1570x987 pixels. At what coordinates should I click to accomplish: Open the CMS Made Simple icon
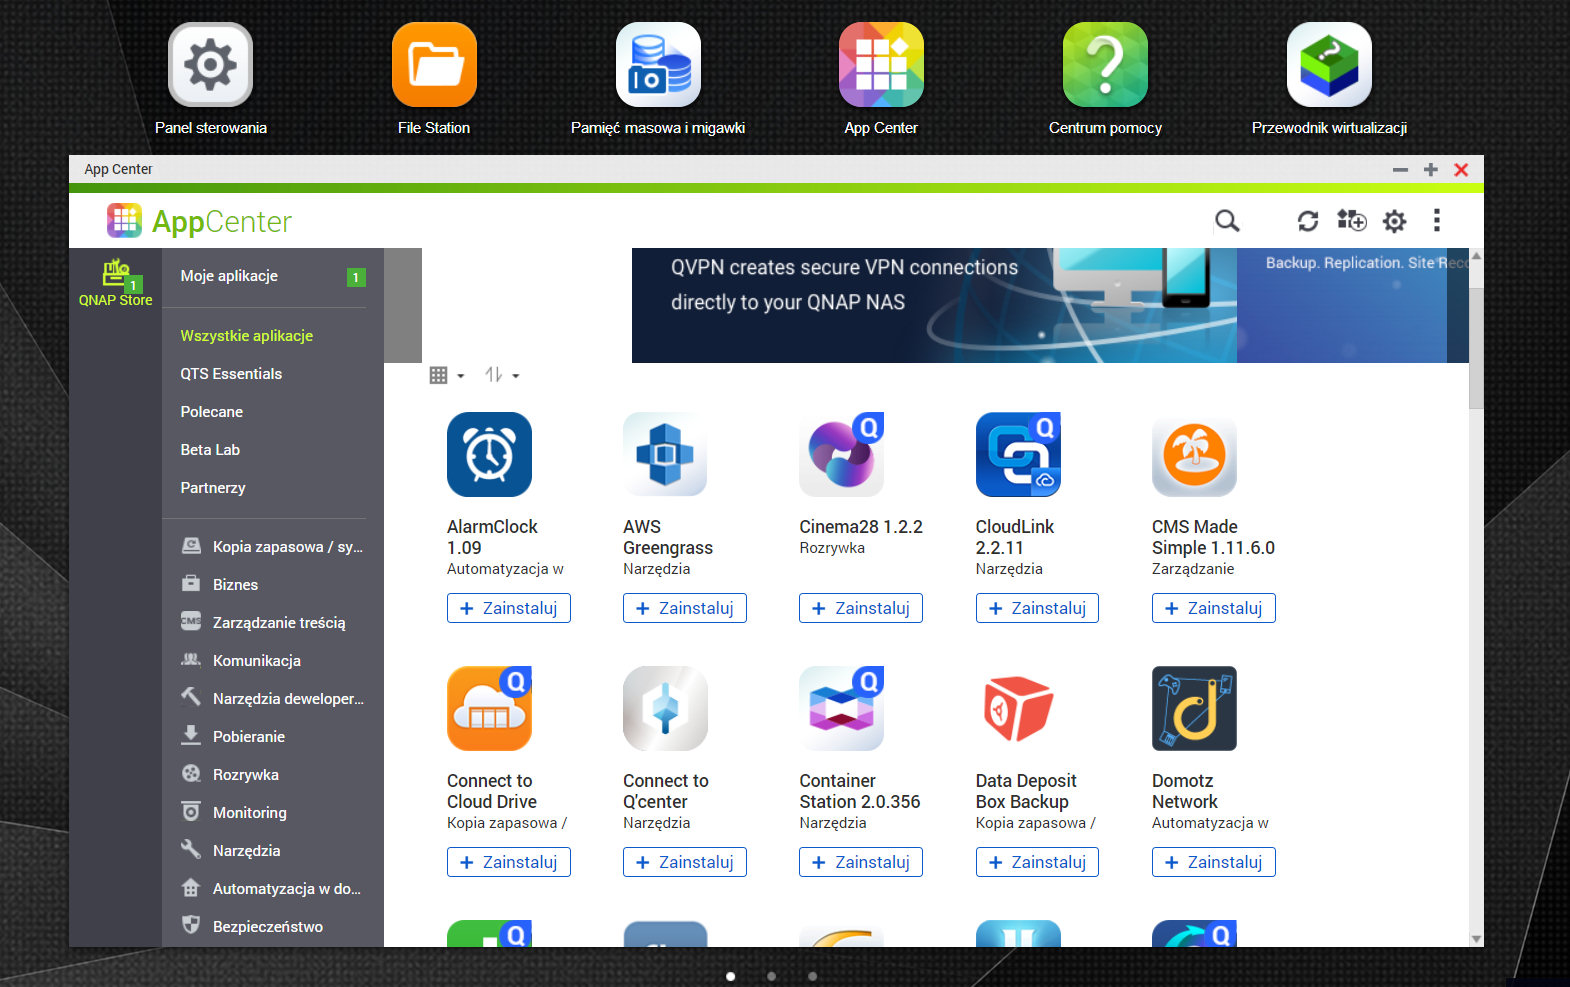1194,454
